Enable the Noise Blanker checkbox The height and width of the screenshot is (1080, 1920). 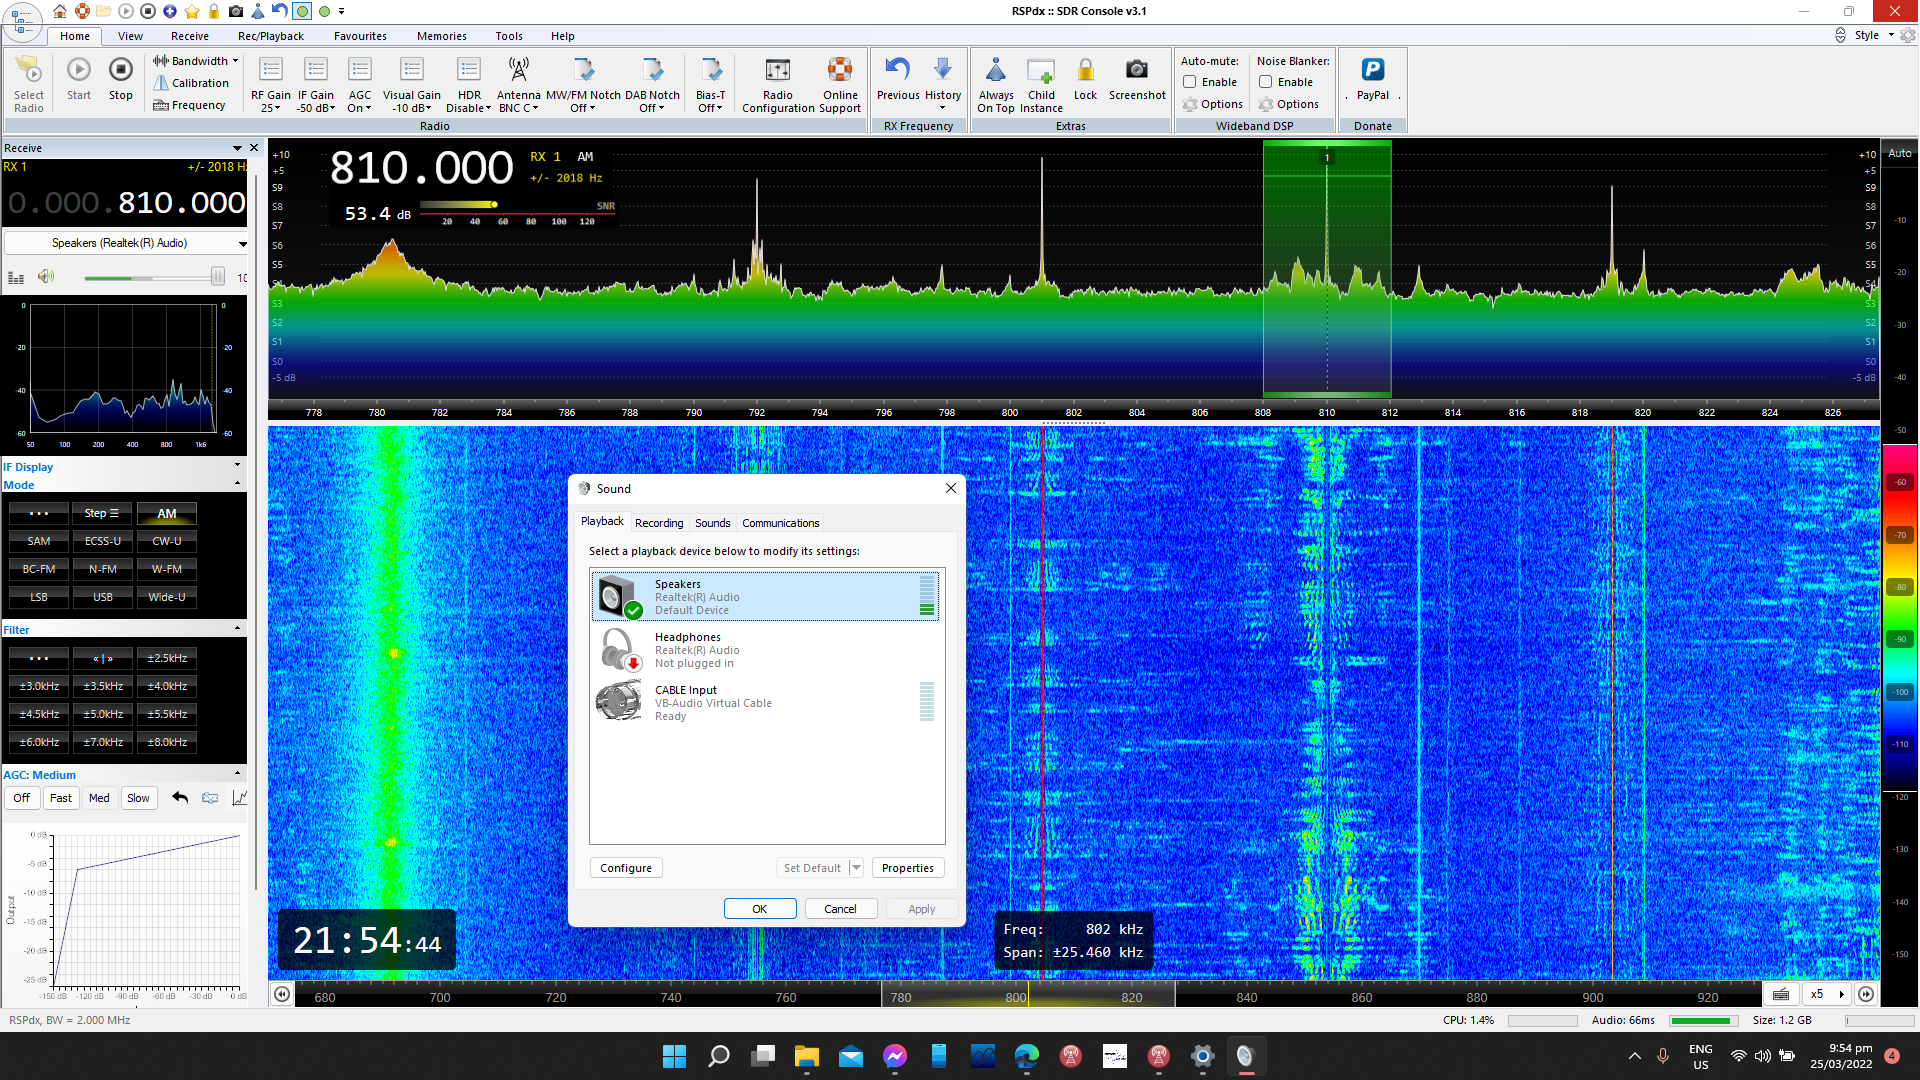1266,82
